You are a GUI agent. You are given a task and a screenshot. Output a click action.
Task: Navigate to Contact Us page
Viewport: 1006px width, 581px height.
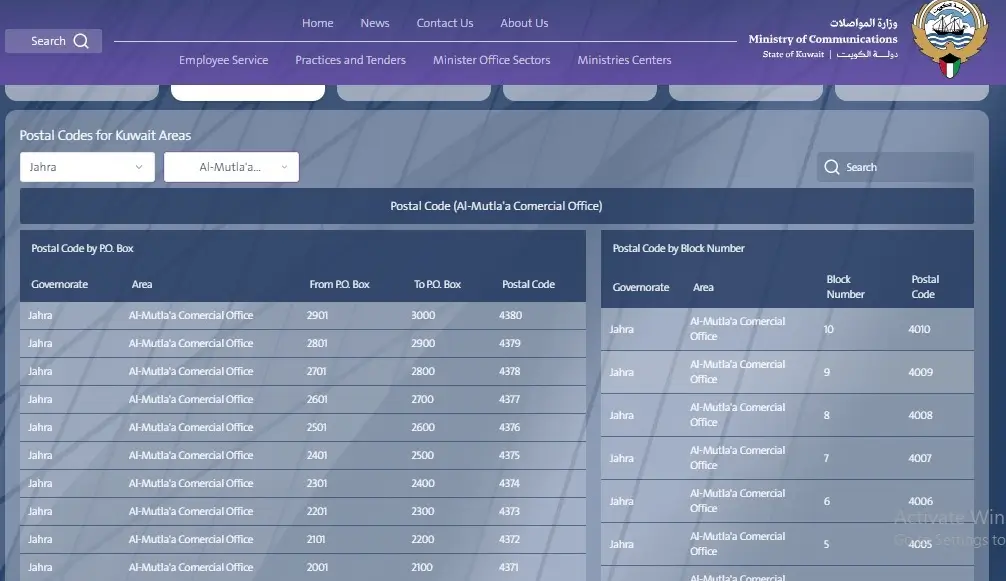pos(445,23)
